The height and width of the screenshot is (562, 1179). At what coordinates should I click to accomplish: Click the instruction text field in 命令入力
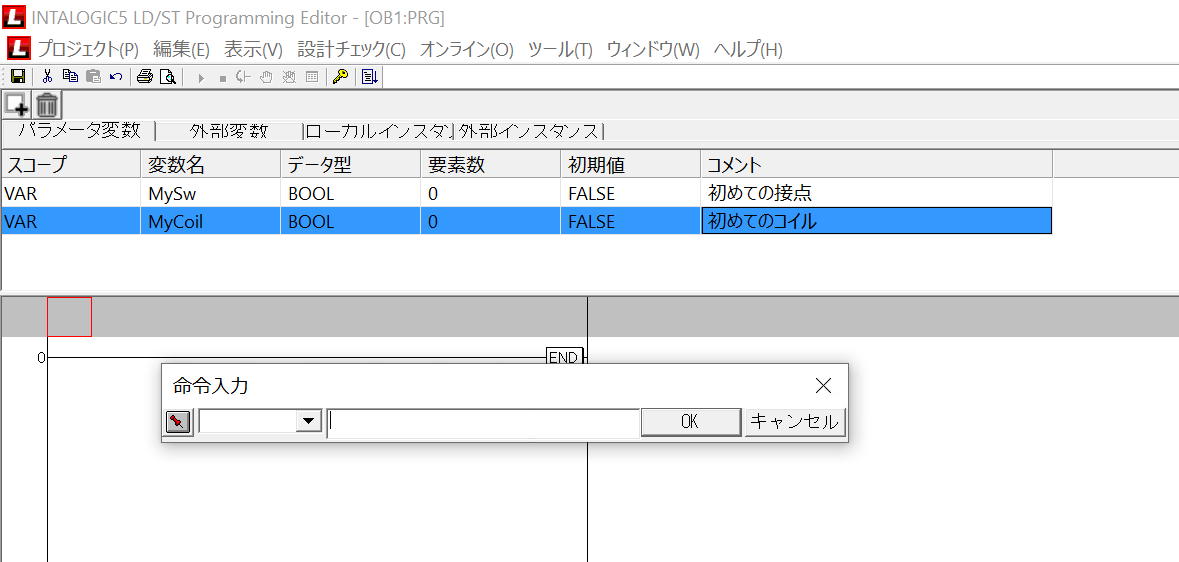click(x=484, y=422)
